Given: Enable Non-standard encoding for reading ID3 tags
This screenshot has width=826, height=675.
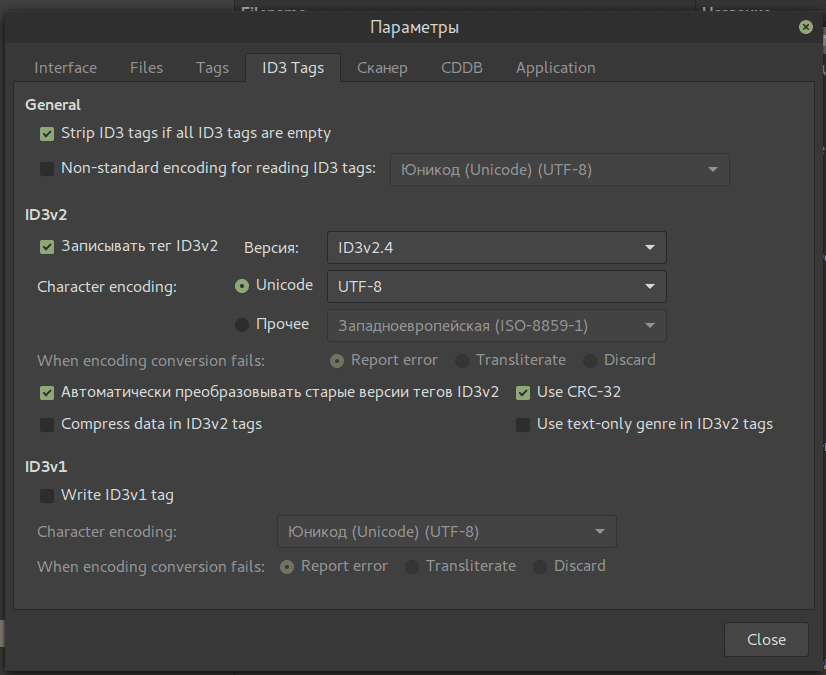Looking at the screenshot, I should click(x=47, y=169).
